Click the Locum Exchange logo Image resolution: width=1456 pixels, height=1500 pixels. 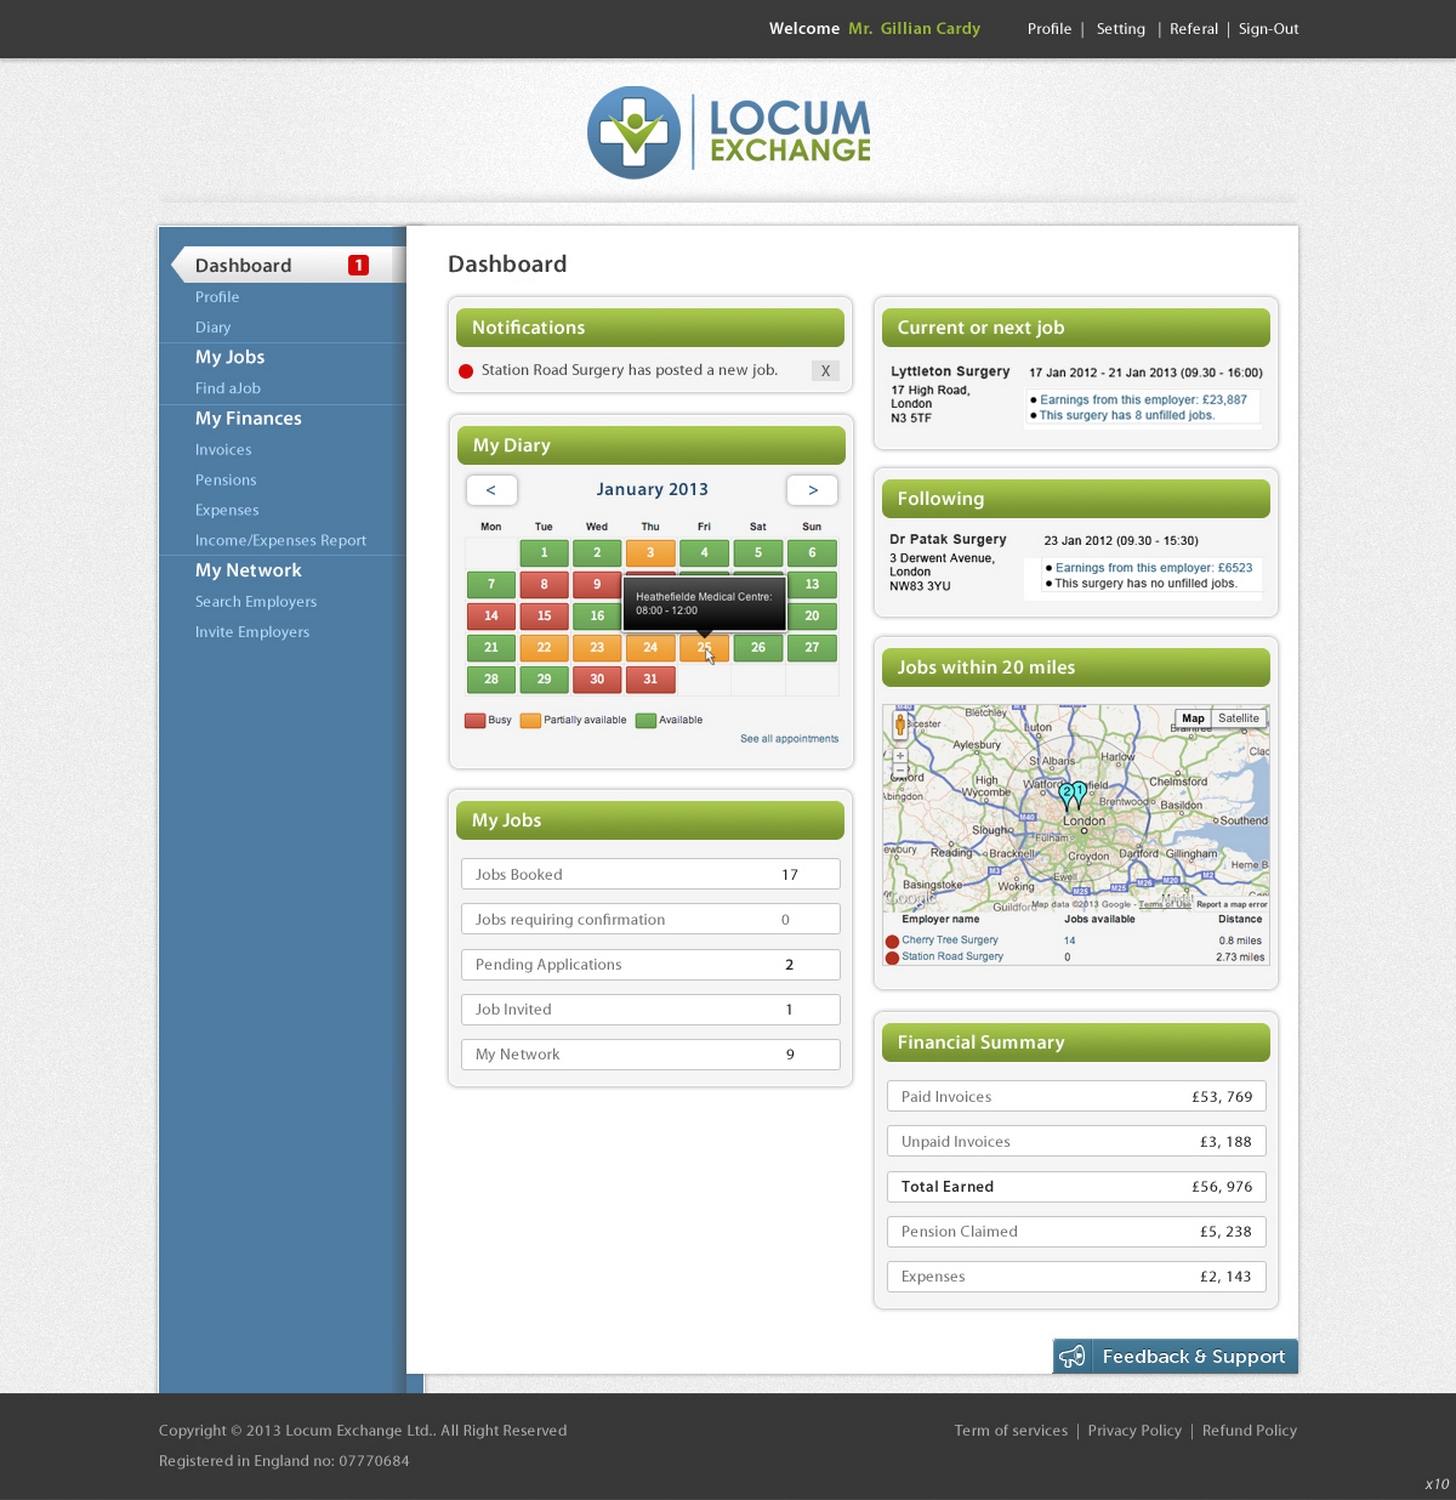tap(728, 132)
